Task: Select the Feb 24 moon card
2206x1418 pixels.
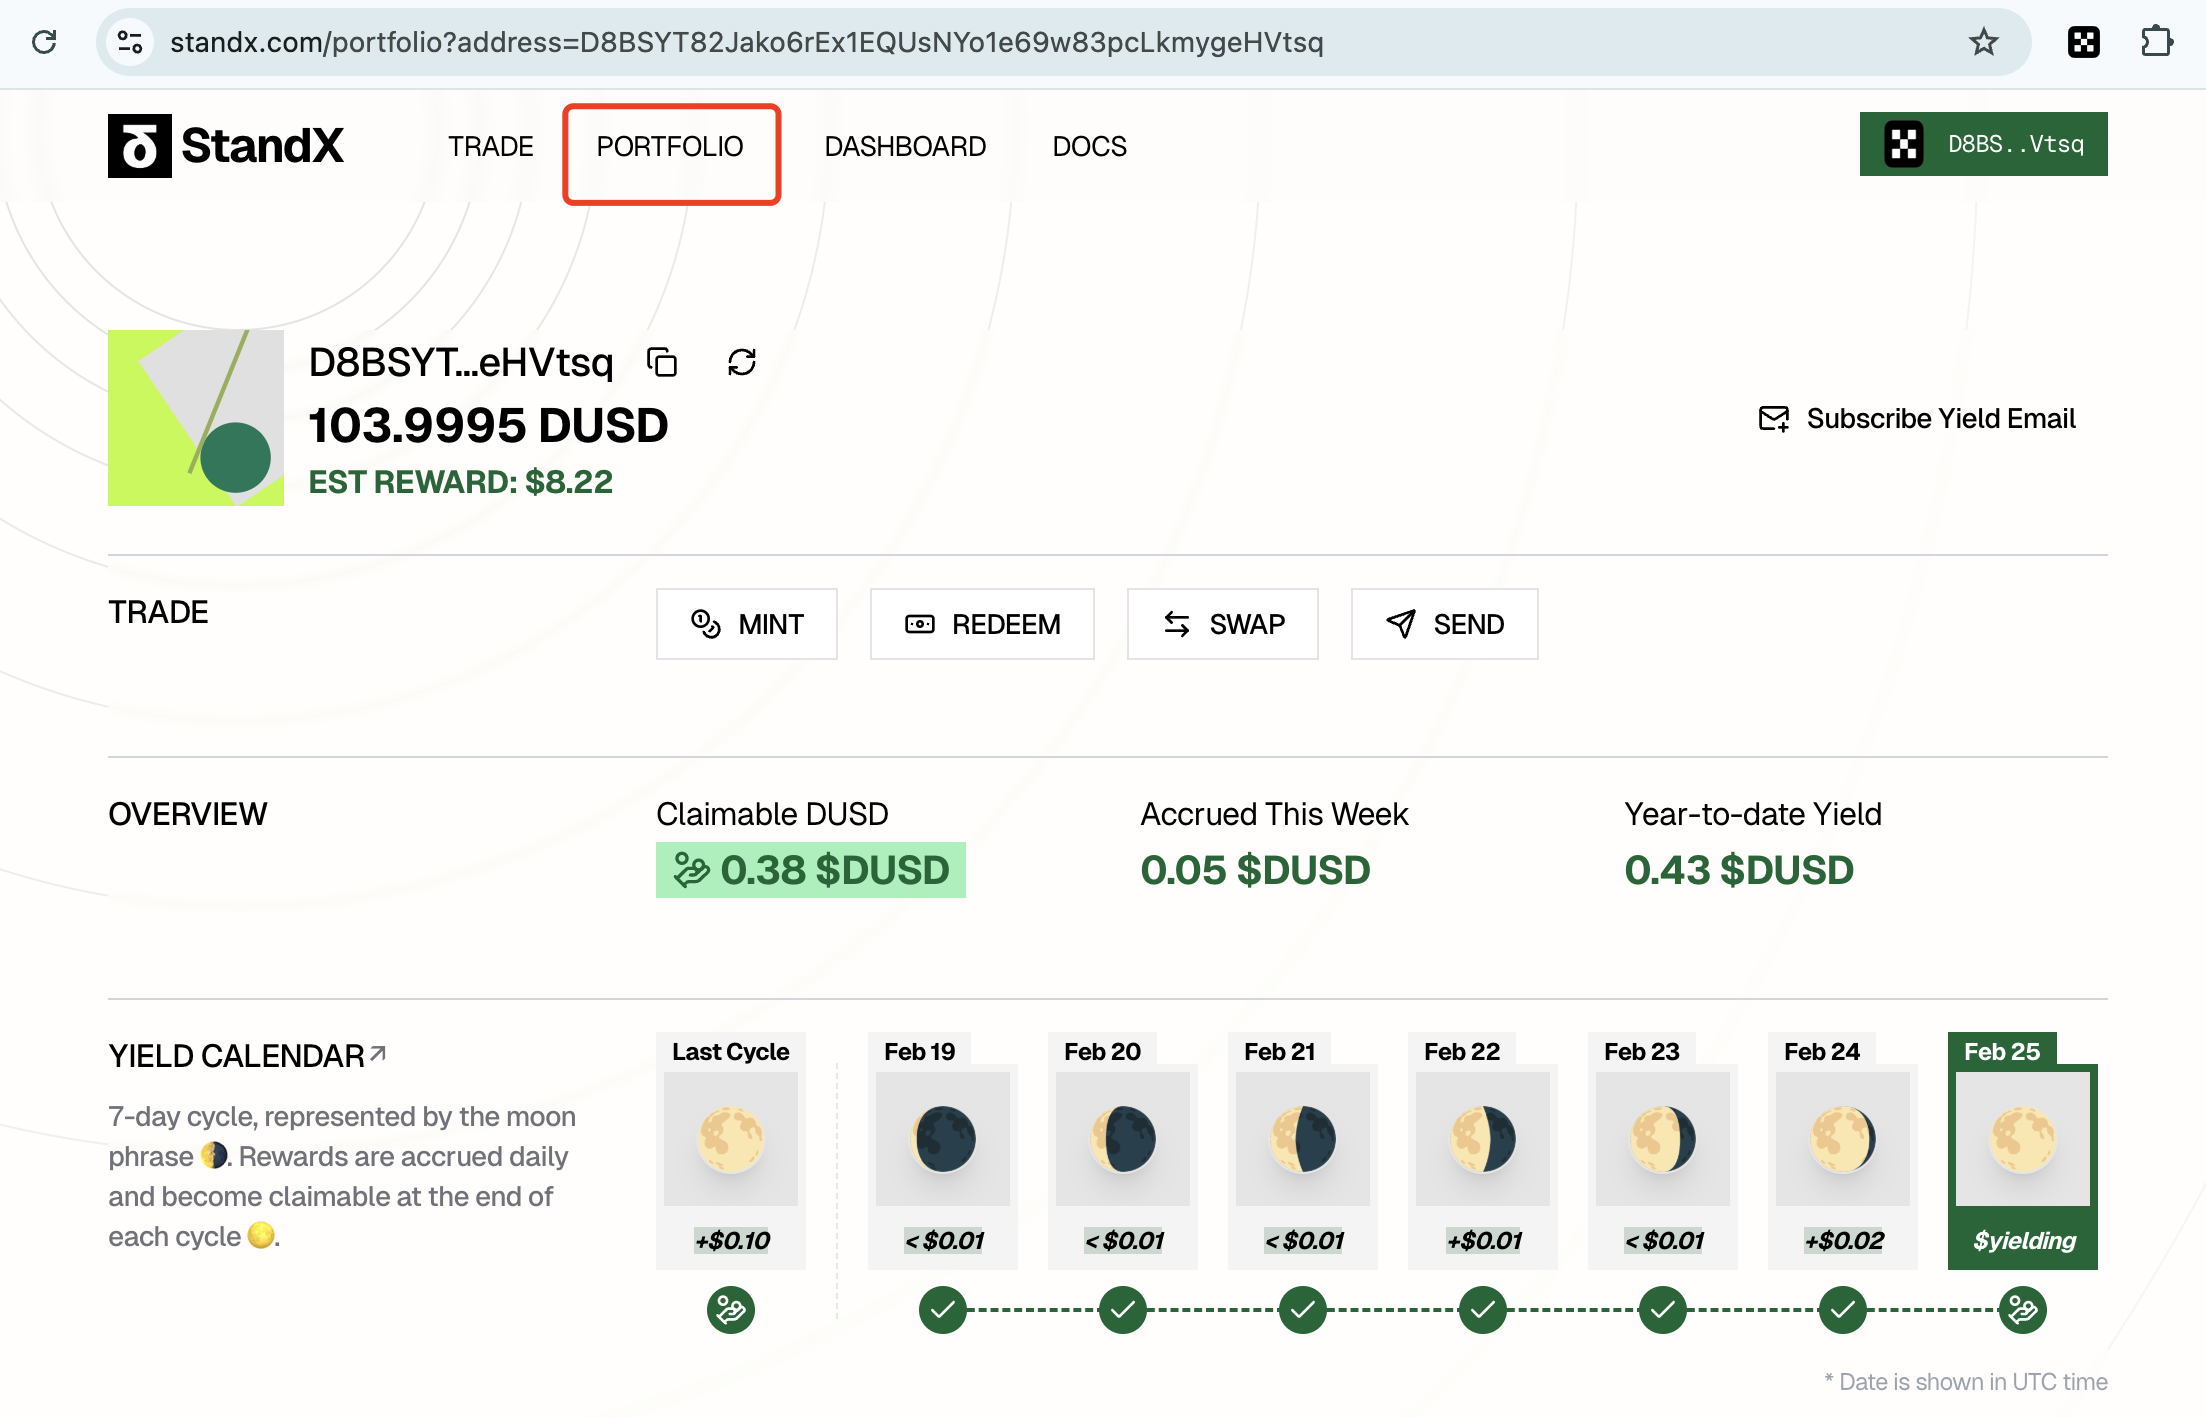Action: tap(1843, 1151)
